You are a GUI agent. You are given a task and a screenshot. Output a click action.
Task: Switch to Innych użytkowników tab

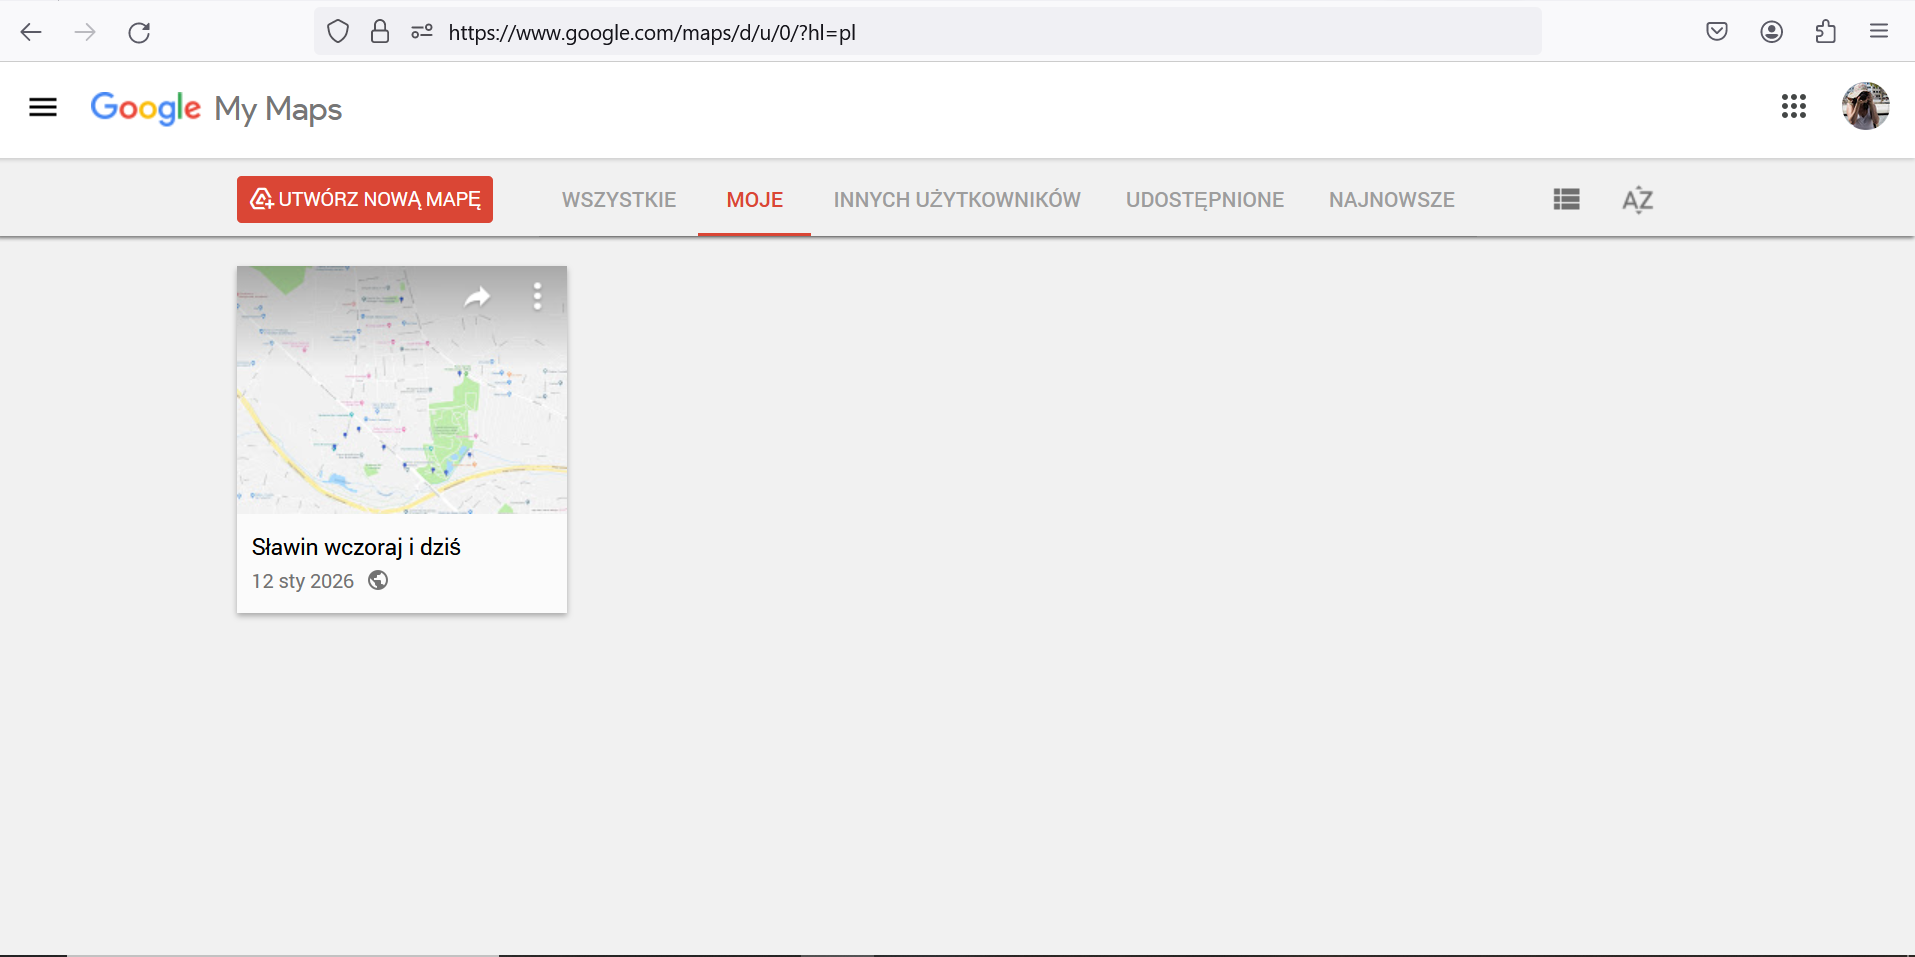(956, 200)
